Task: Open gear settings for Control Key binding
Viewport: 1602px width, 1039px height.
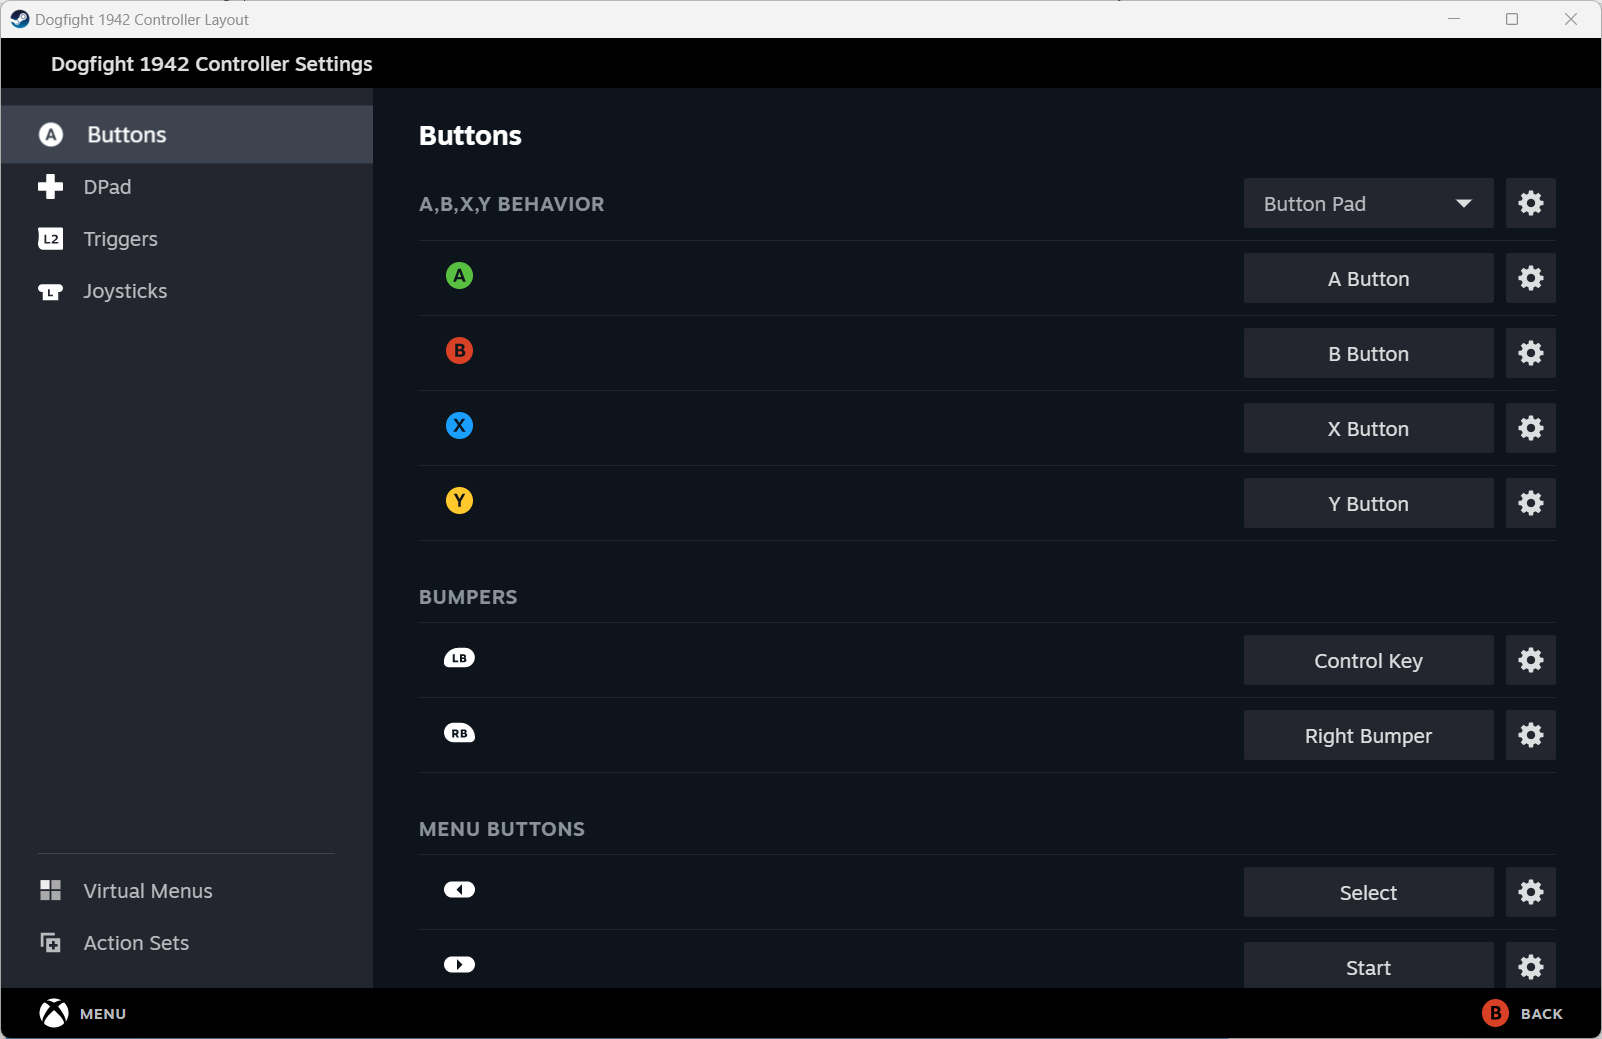Action: coord(1530,660)
